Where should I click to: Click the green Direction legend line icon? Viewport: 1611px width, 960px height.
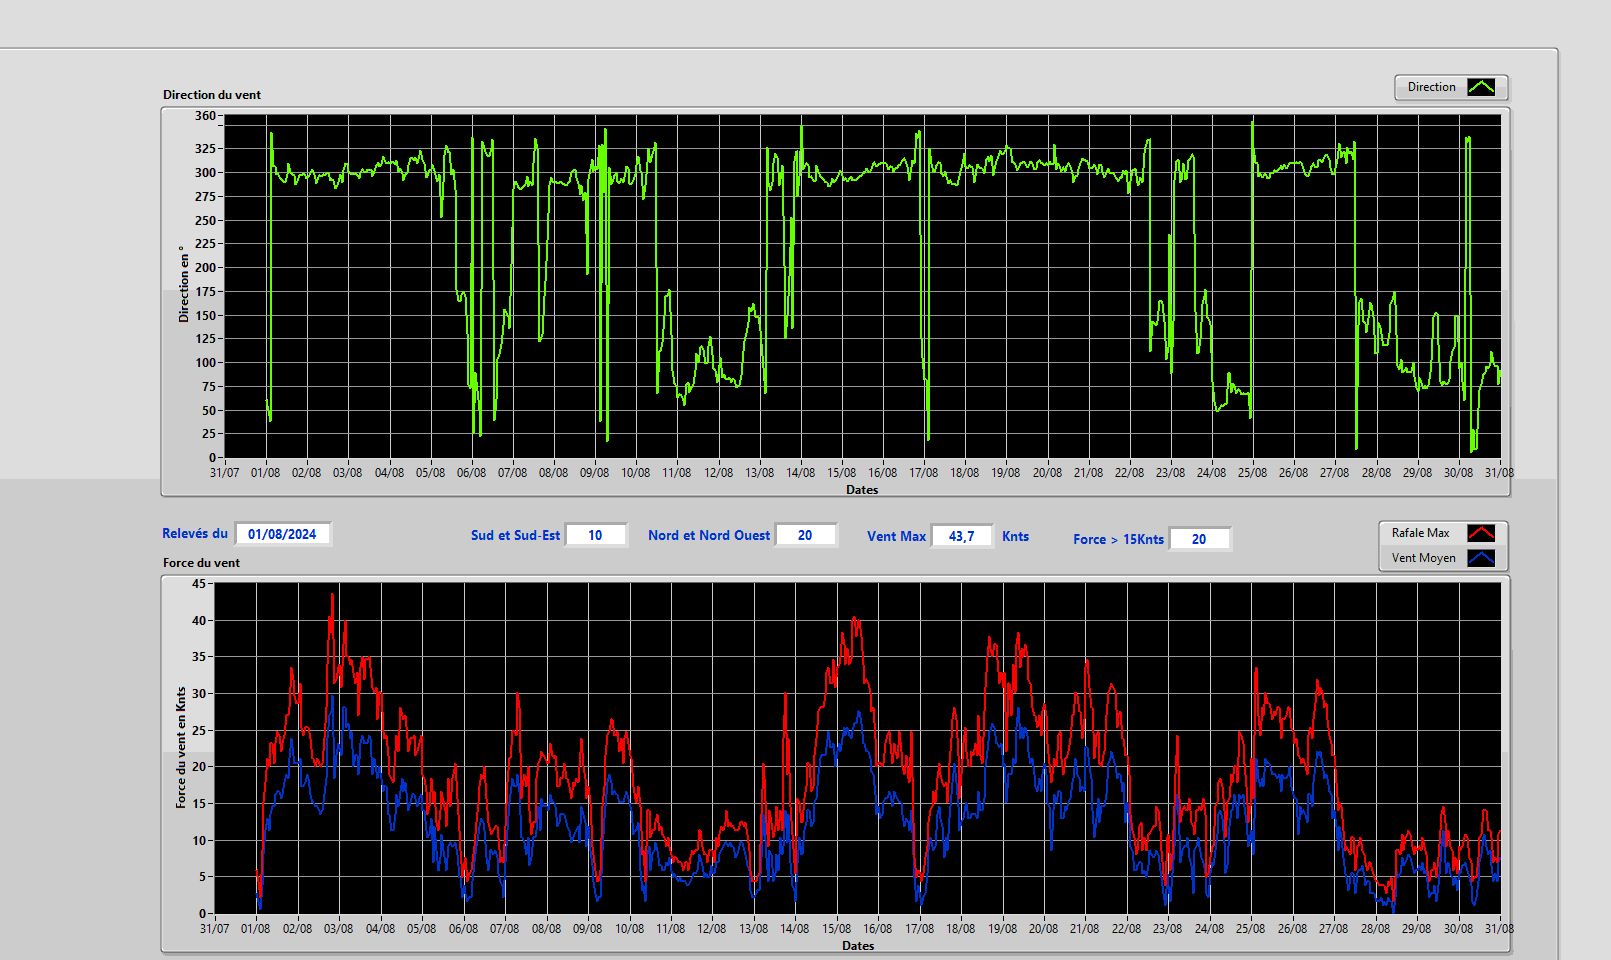[1481, 87]
